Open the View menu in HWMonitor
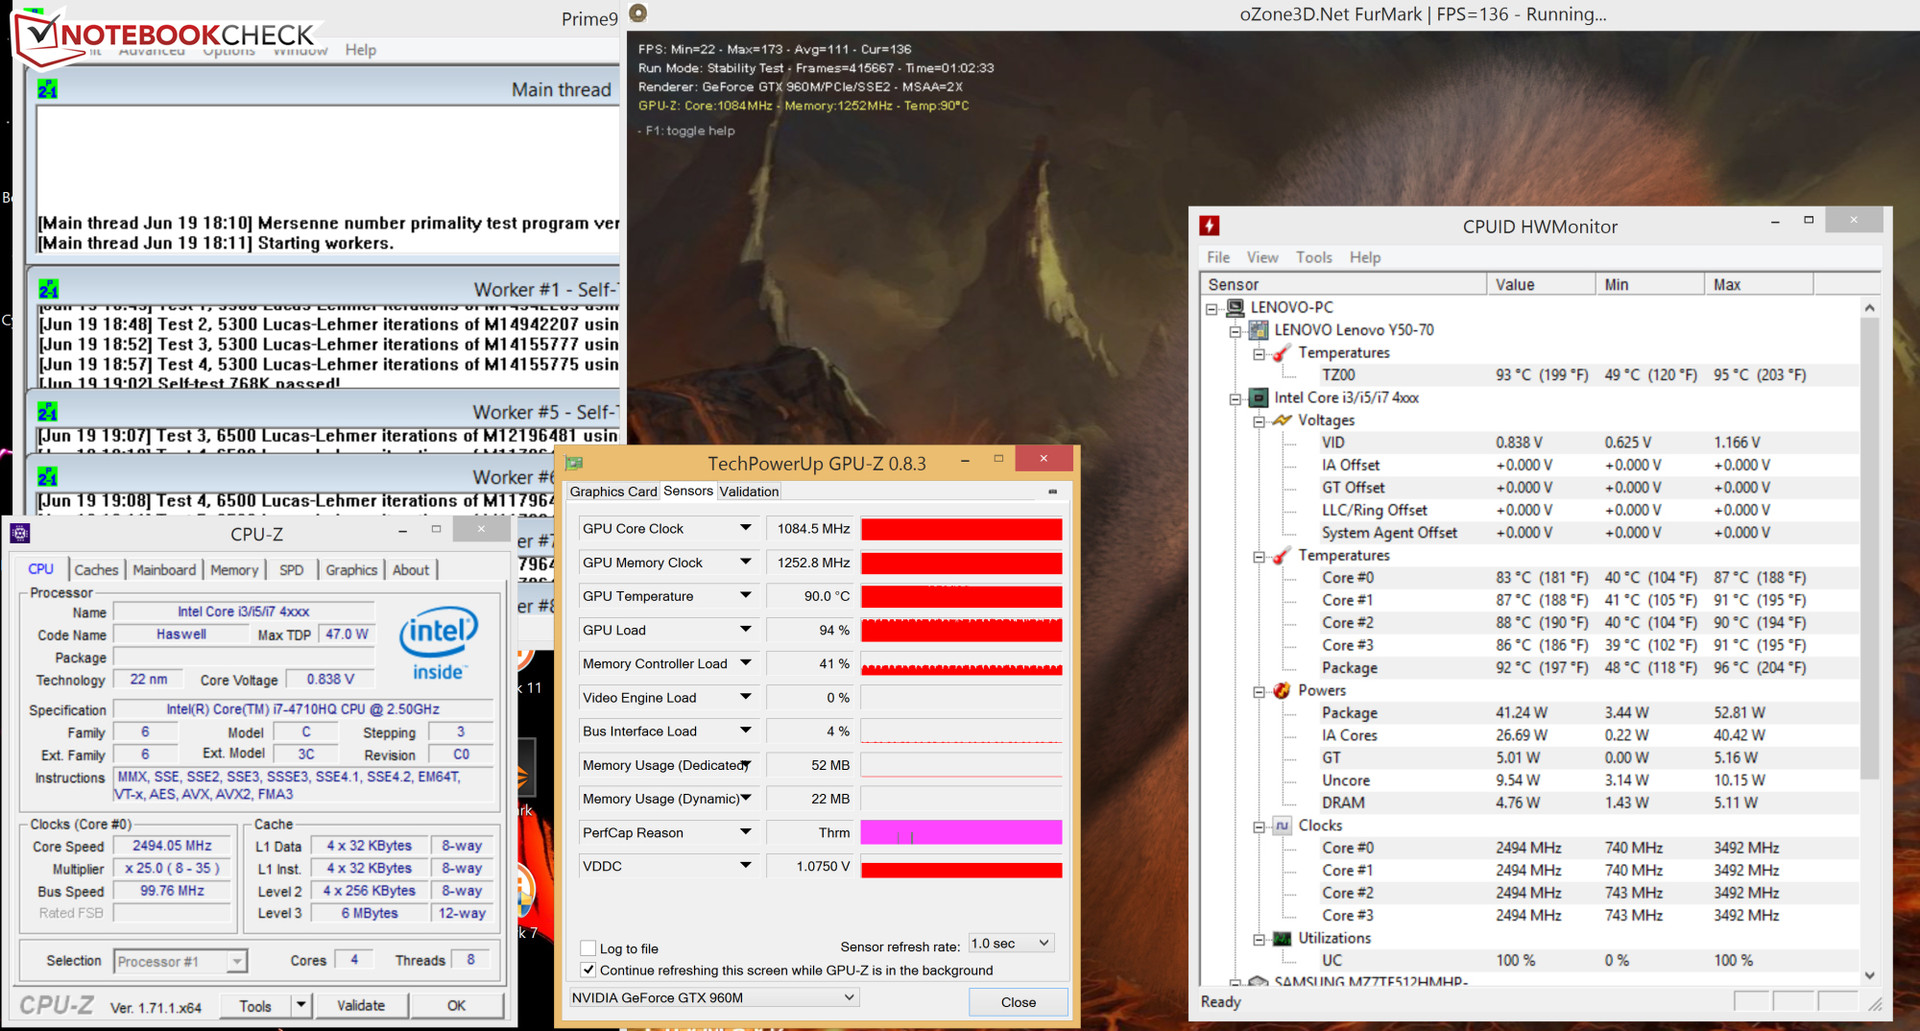1920x1031 pixels. 1262,257
